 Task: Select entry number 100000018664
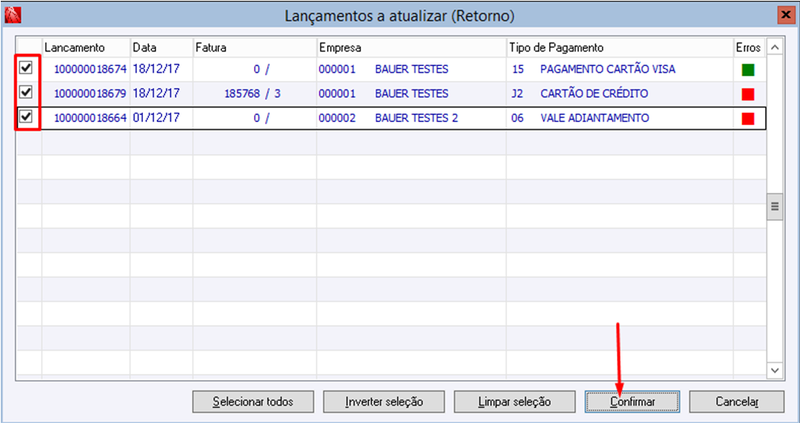pos(90,118)
